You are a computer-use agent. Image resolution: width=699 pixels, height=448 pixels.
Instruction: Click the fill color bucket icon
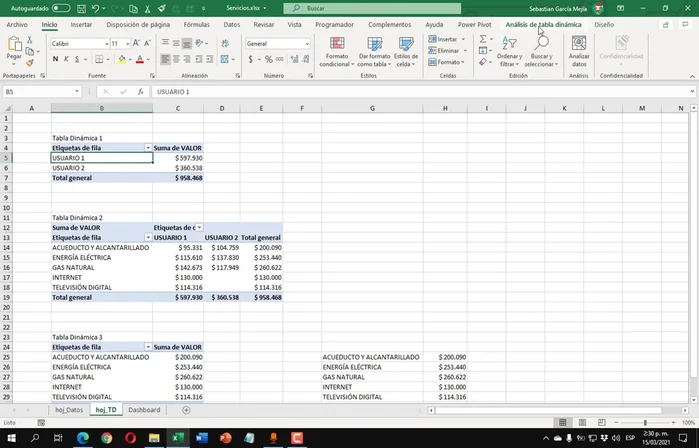click(x=122, y=59)
